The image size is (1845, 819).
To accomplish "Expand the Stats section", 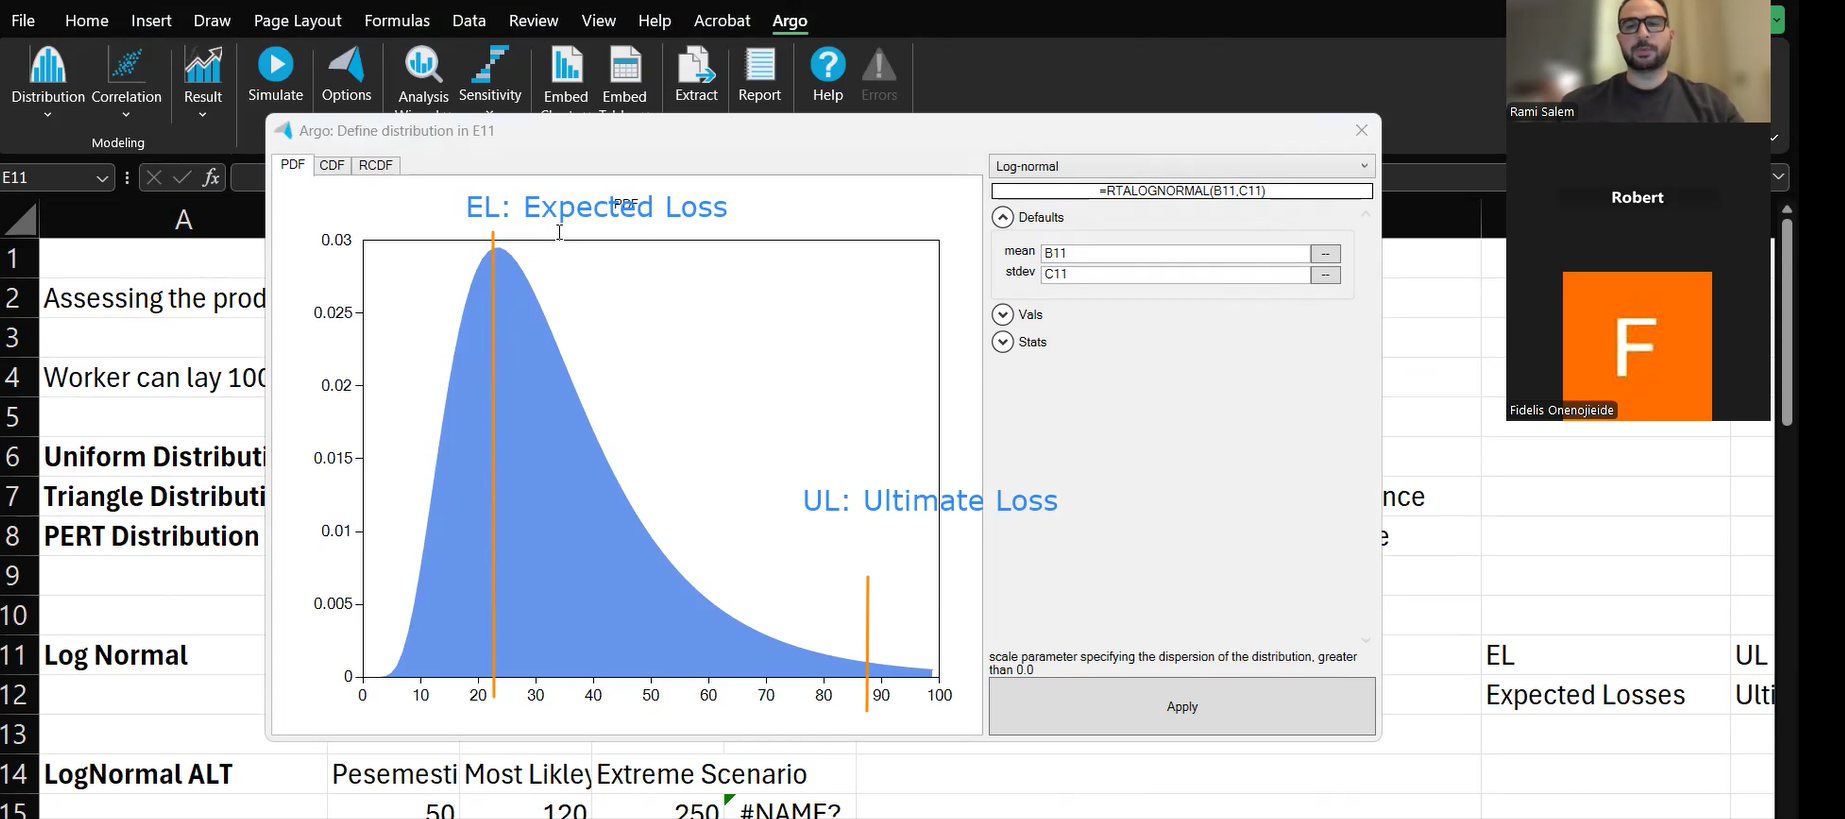I will pyautogui.click(x=1002, y=342).
